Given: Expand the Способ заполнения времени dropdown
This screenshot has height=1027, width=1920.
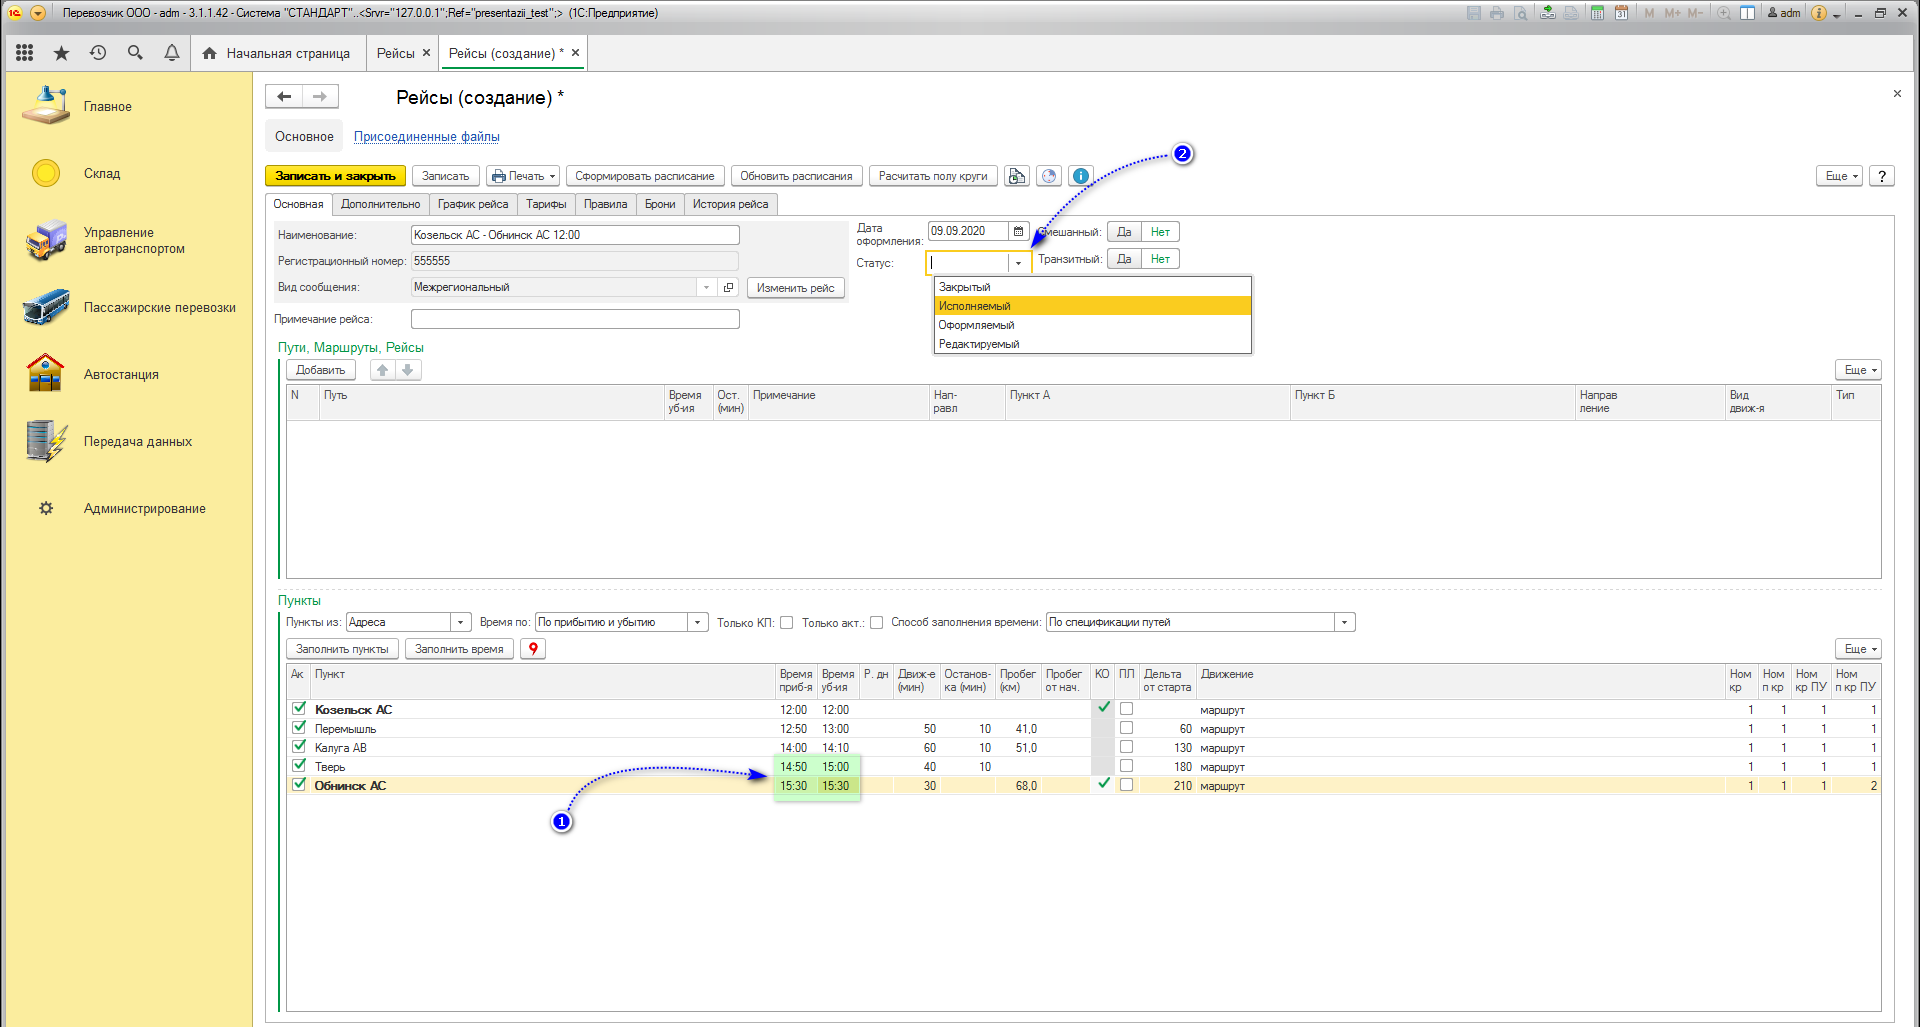Looking at the screenshot, I should click(x=1344, y=623).
